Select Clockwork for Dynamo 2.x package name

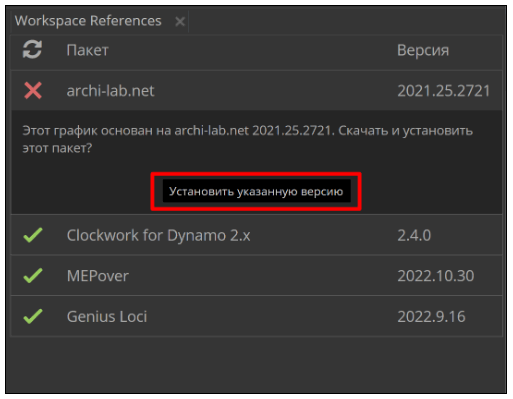click(x=158, y=235)
